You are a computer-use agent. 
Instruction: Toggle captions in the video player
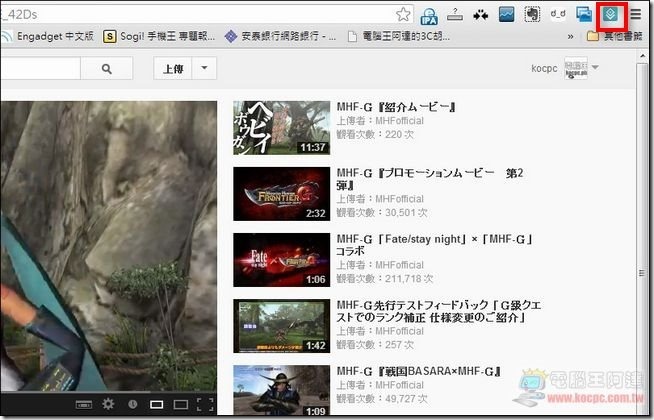pos(83,404)
